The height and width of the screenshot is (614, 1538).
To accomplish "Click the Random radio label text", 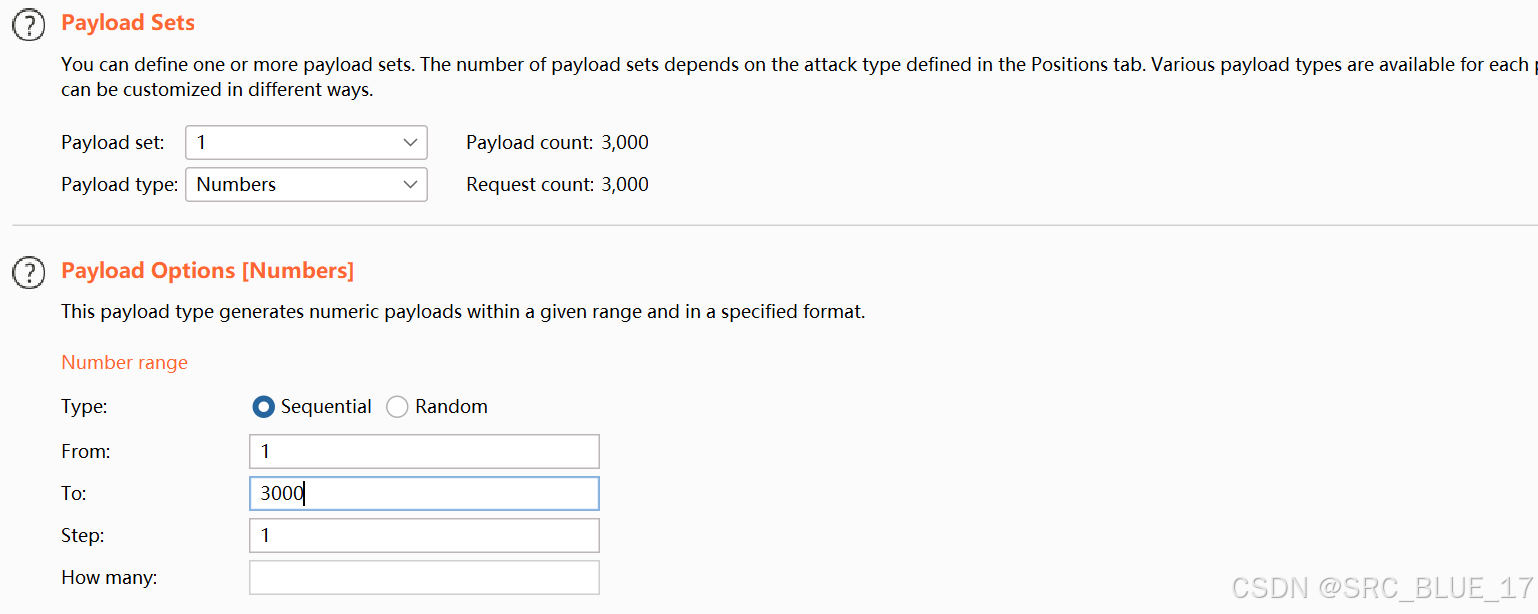I will (451, 407).
